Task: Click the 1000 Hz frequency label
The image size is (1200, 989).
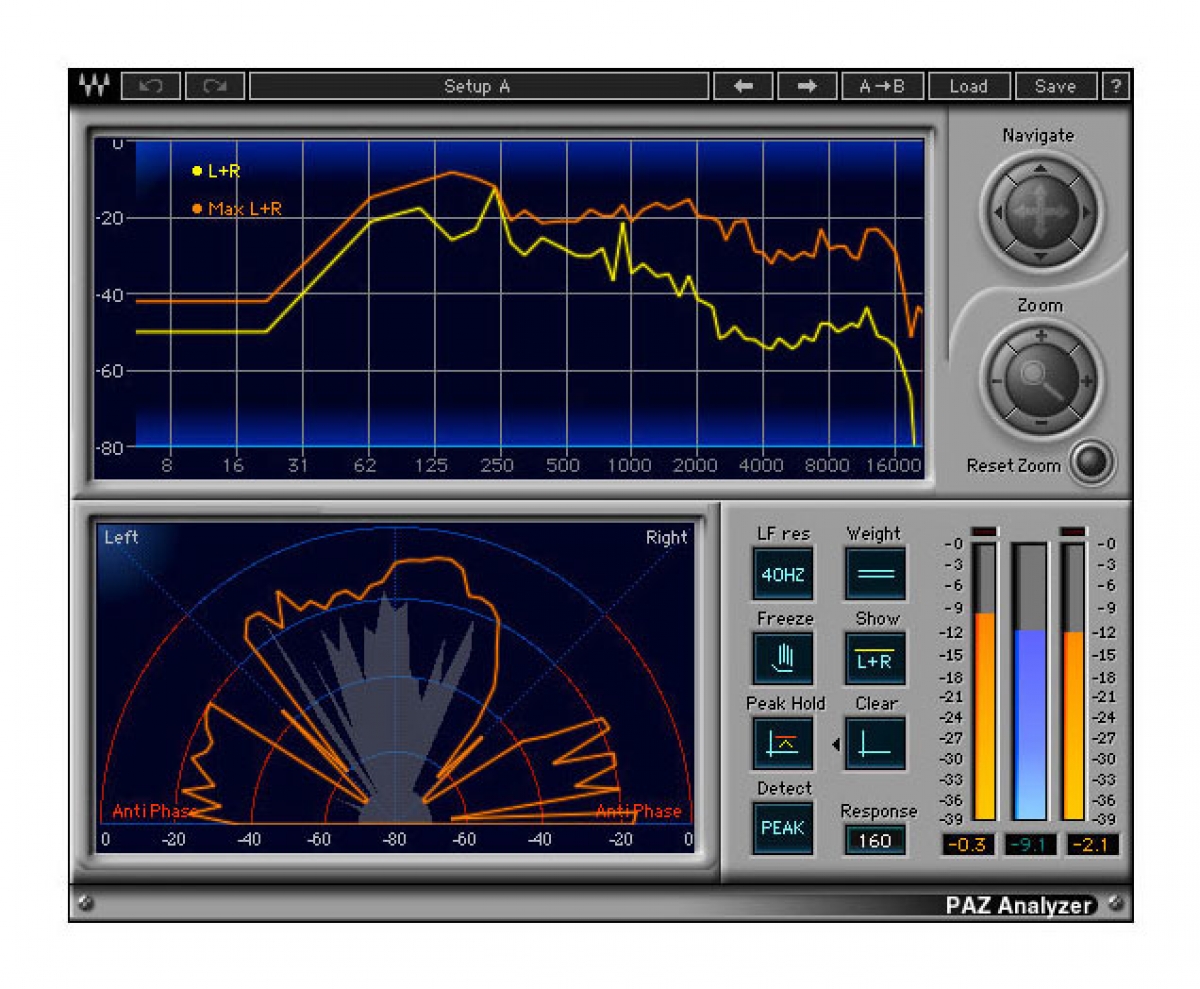Action: pyautogui.click(x=630, y=465)
